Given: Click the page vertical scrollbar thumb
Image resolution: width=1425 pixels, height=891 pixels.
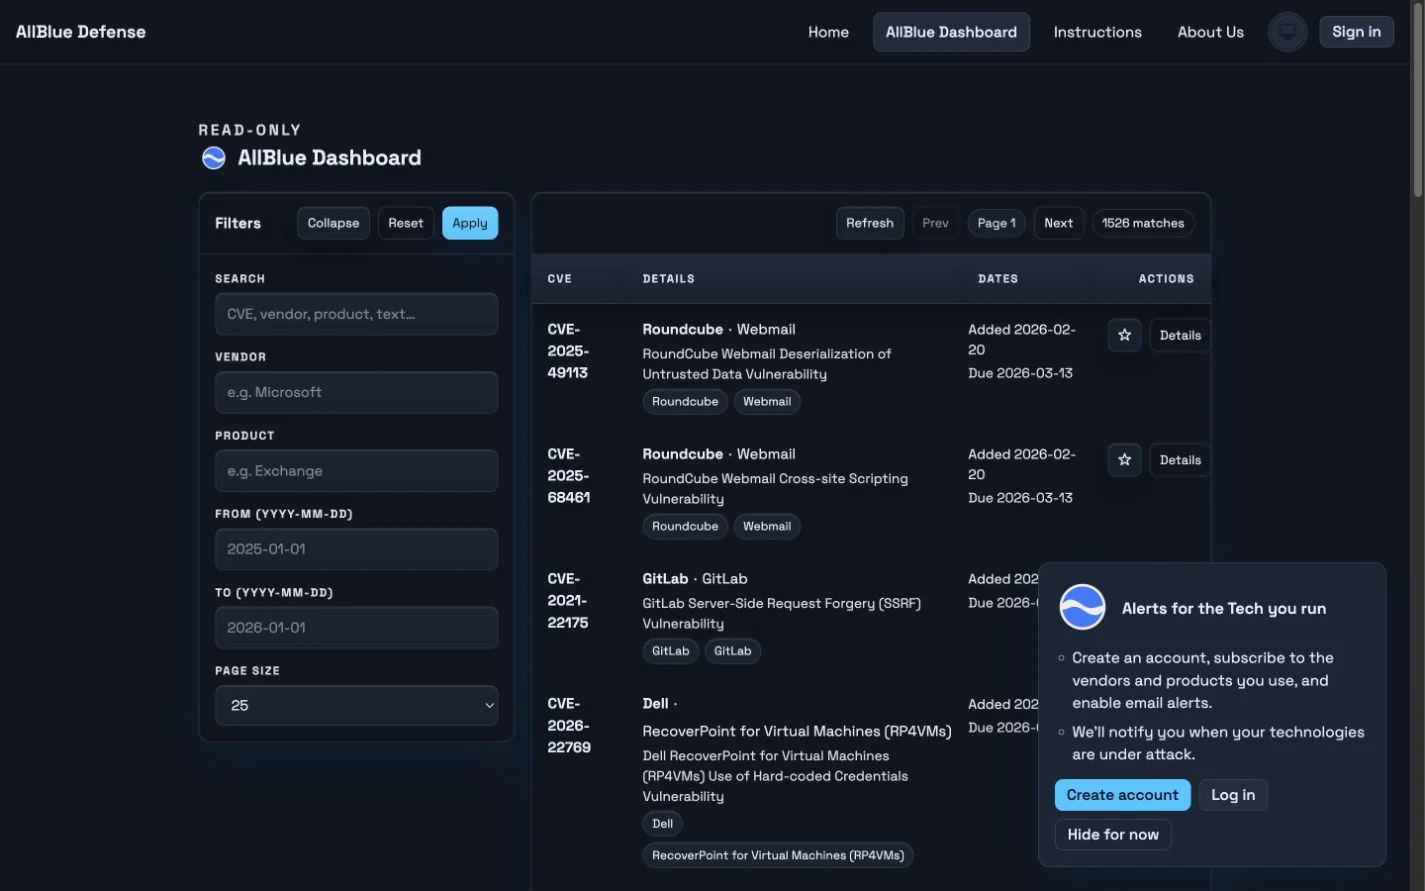Looking at the screenshot, I should click(1418, 100).
